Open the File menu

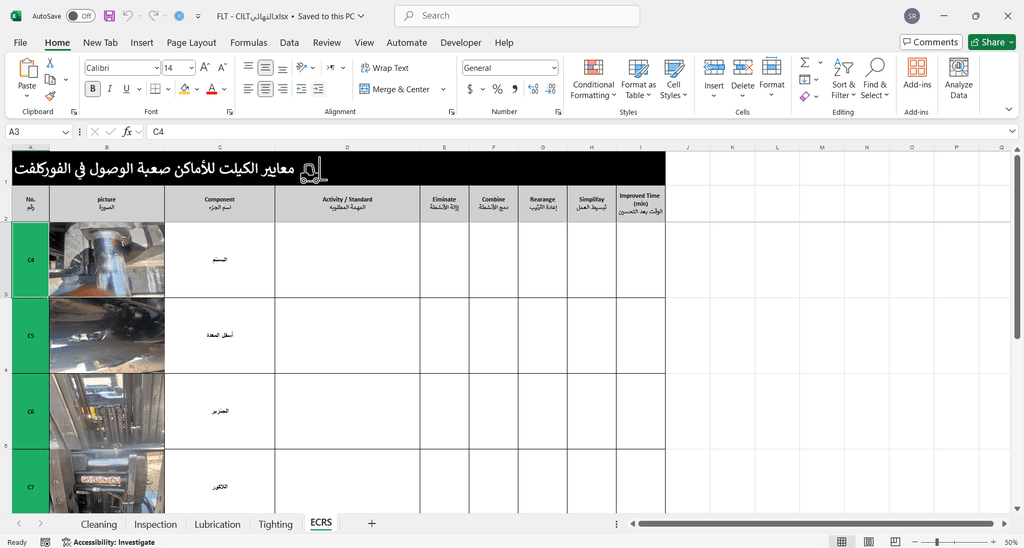click(x=20, y=42)
